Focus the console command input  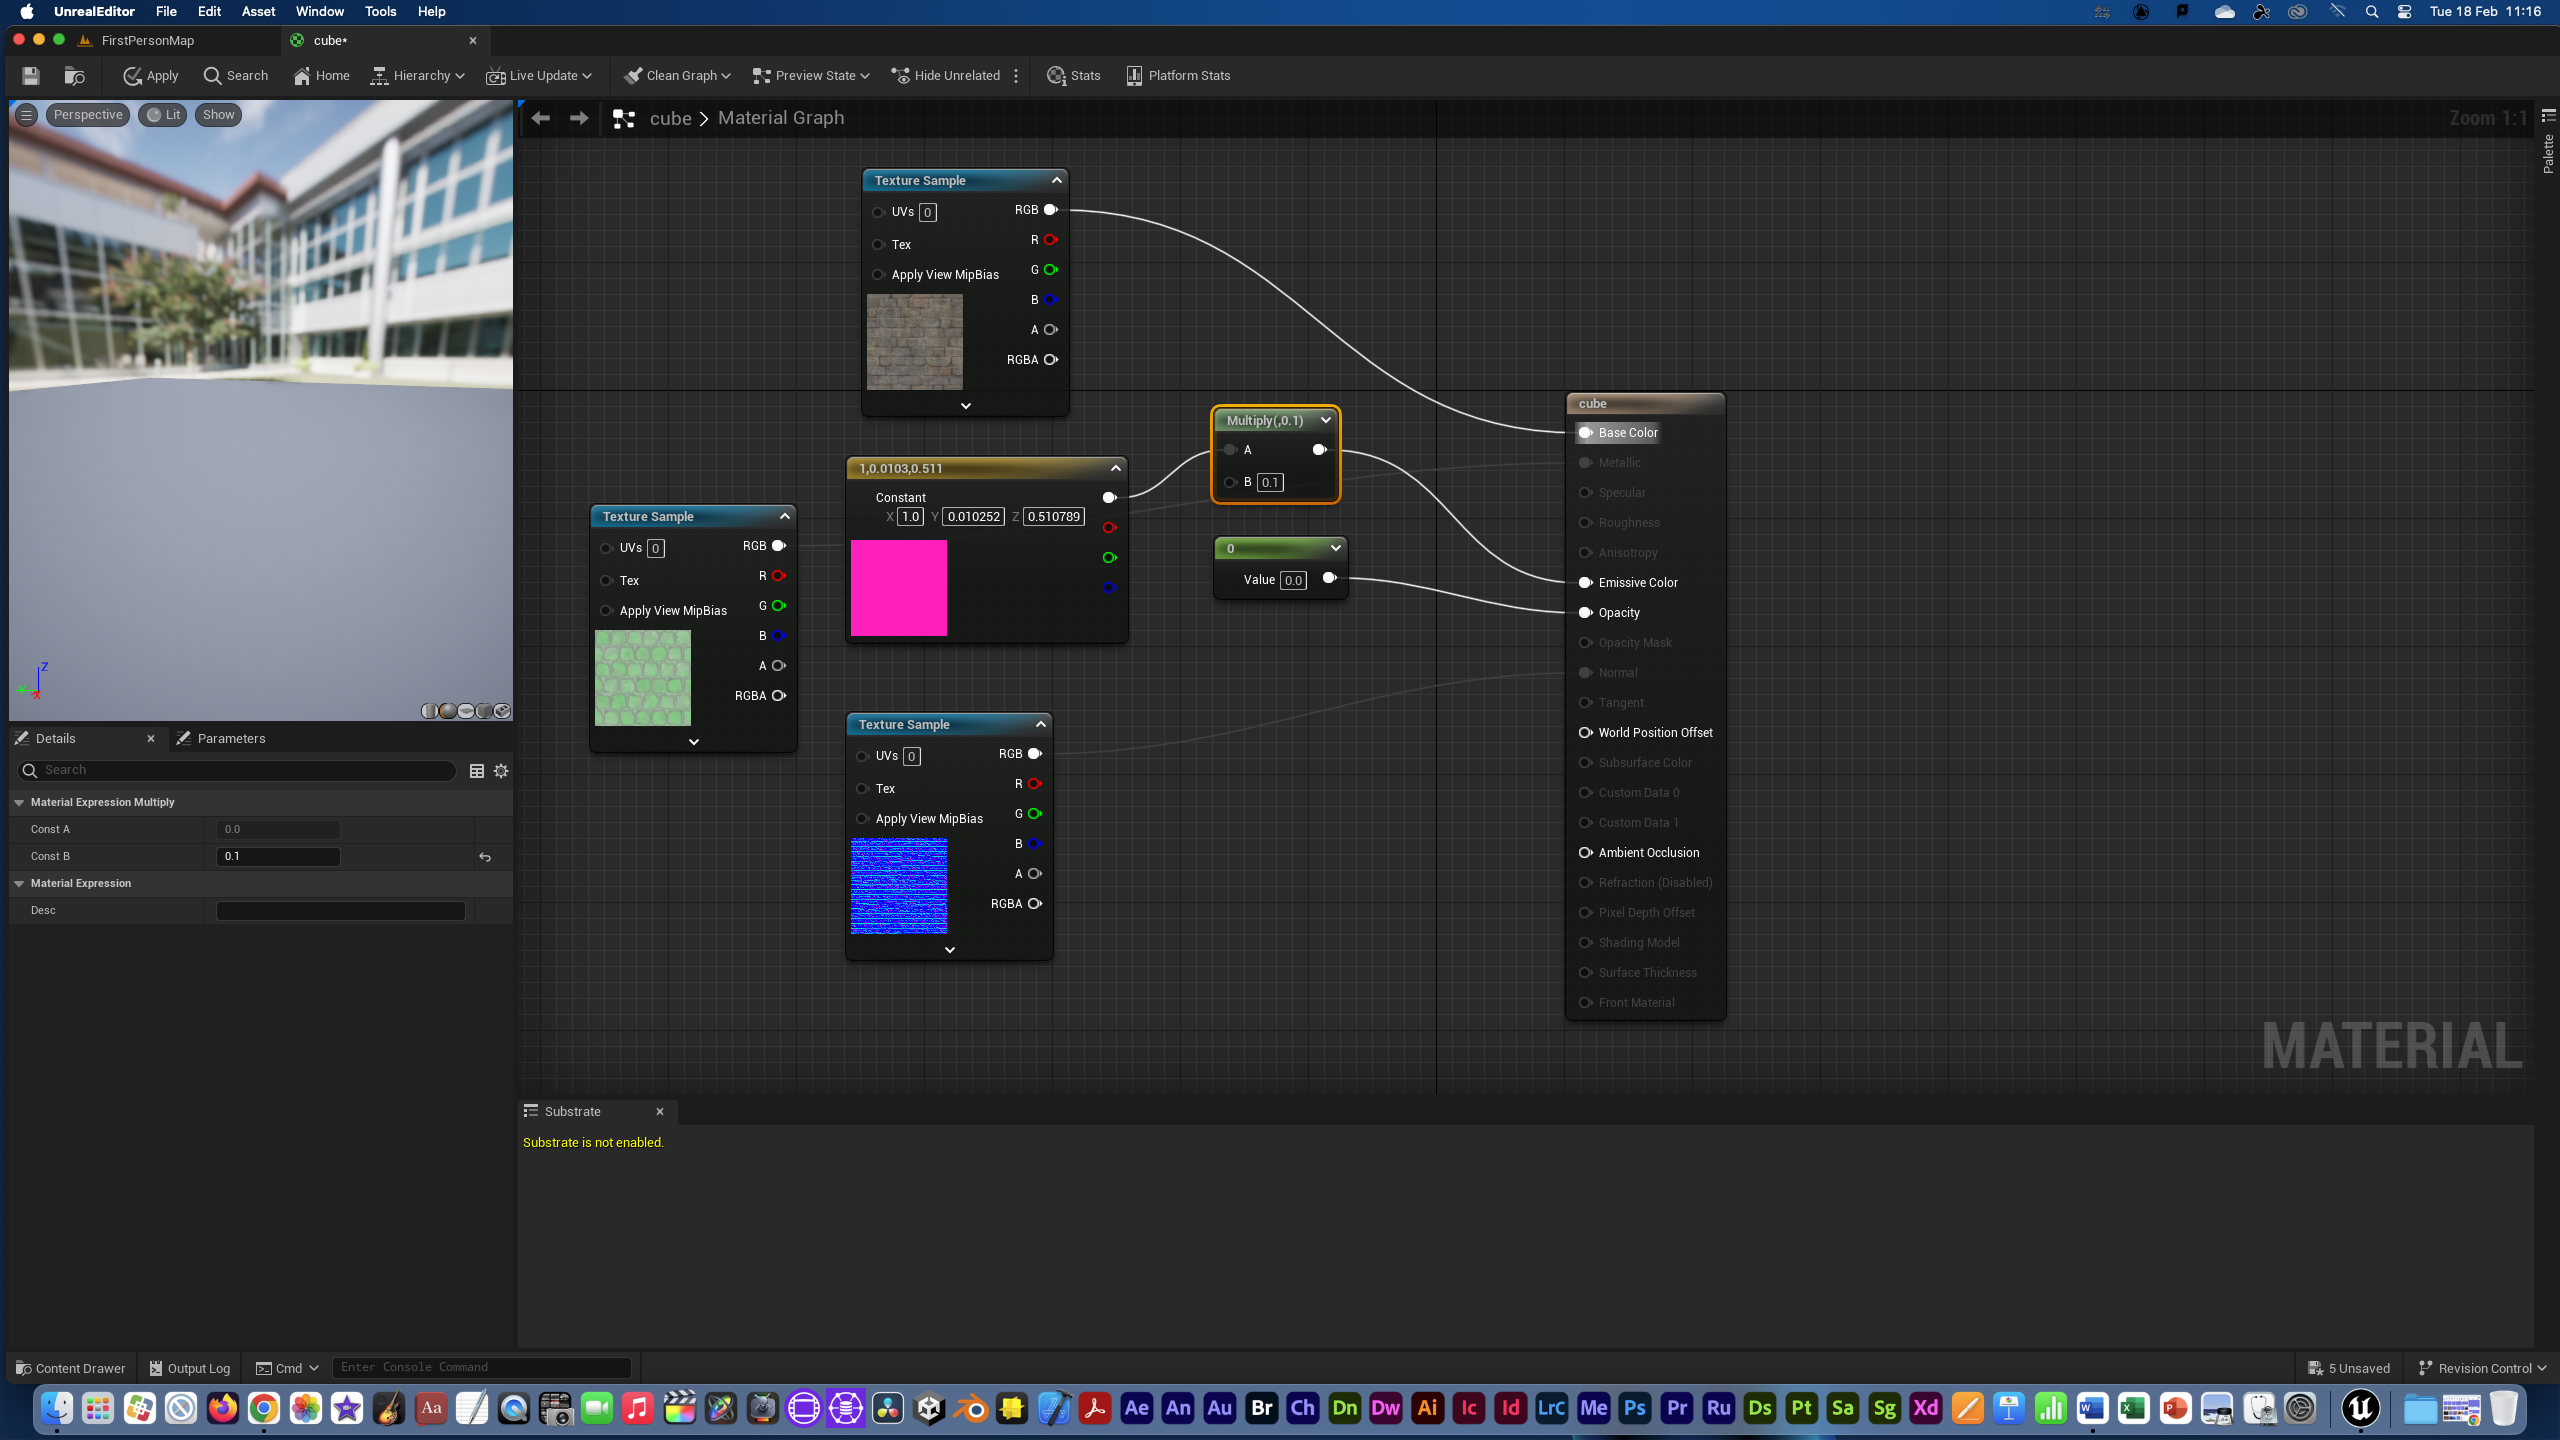(x=482, y=1368)
